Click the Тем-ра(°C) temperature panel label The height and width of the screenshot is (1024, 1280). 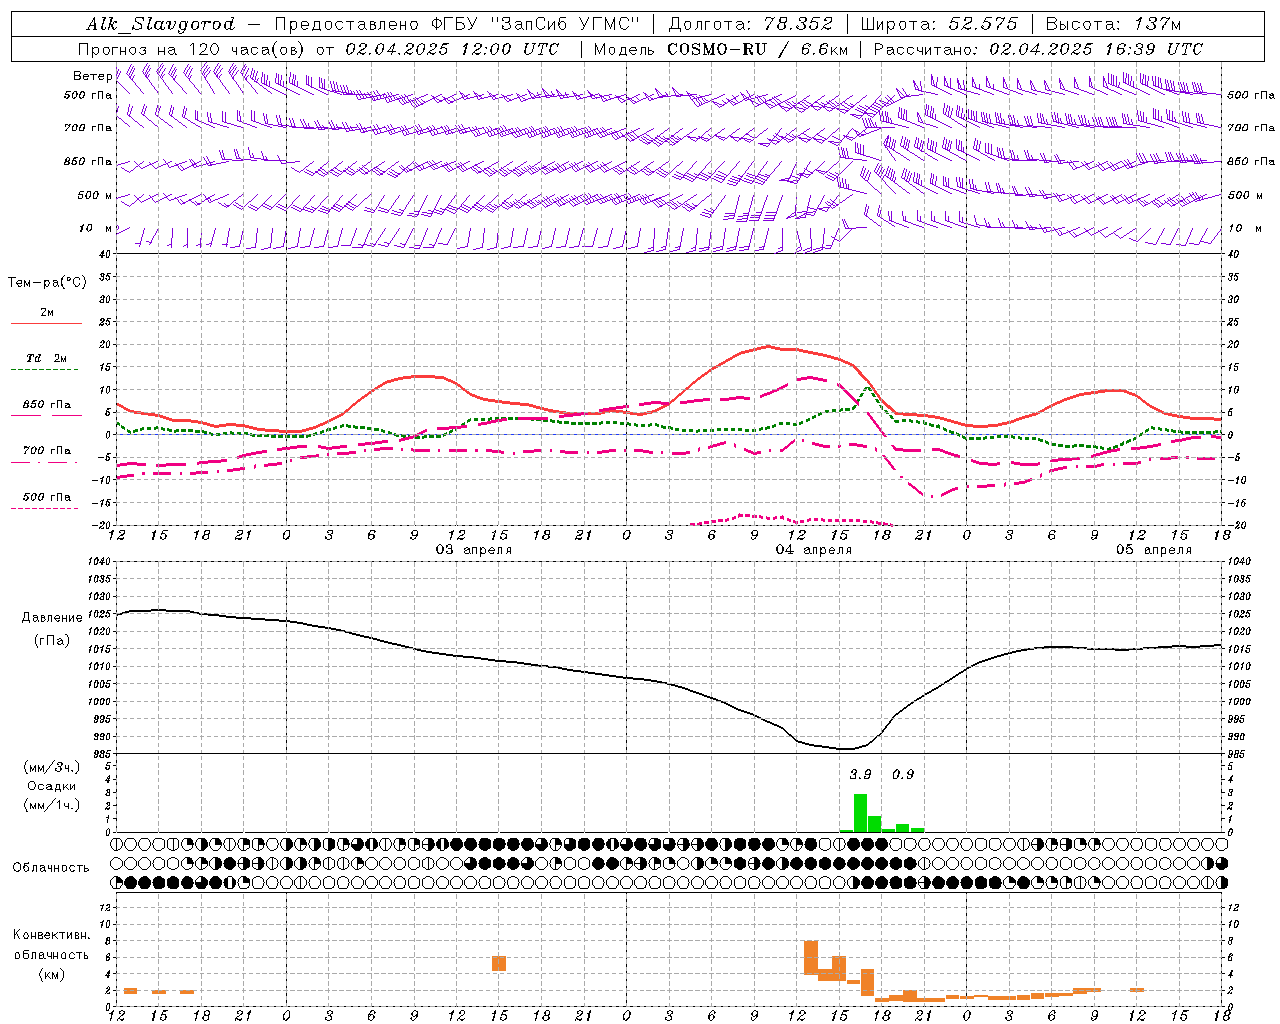click(x=47, y=283)
